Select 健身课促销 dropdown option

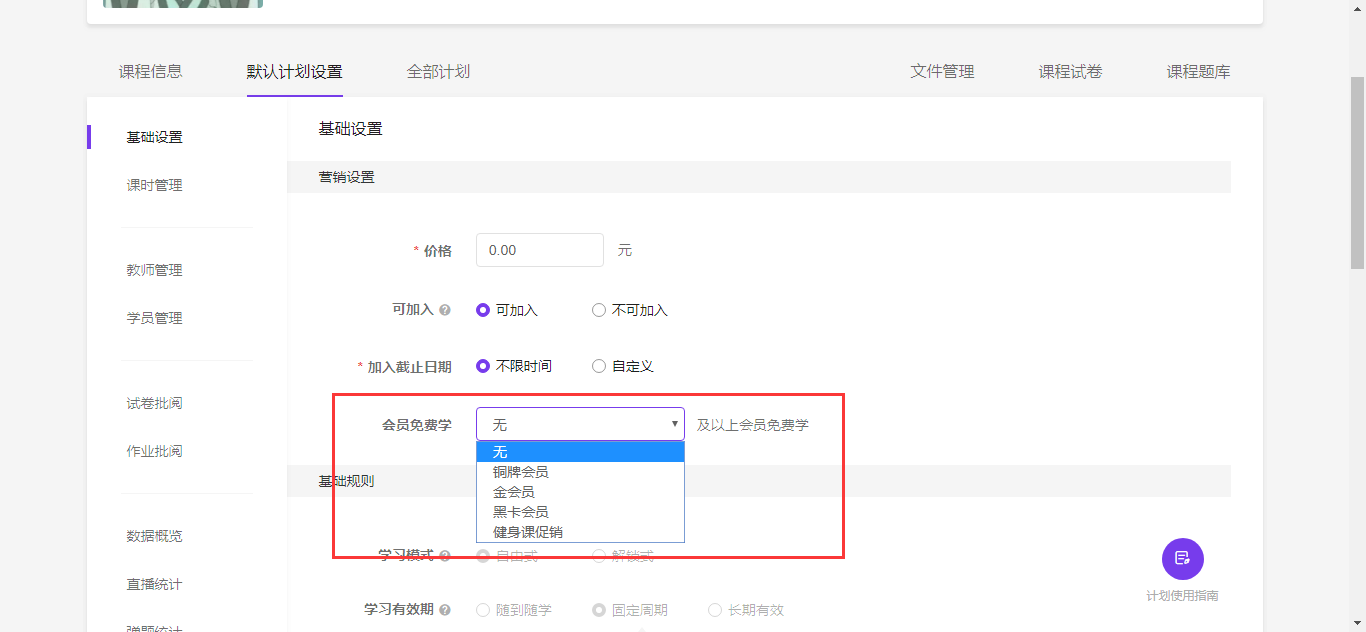[527, 532]
